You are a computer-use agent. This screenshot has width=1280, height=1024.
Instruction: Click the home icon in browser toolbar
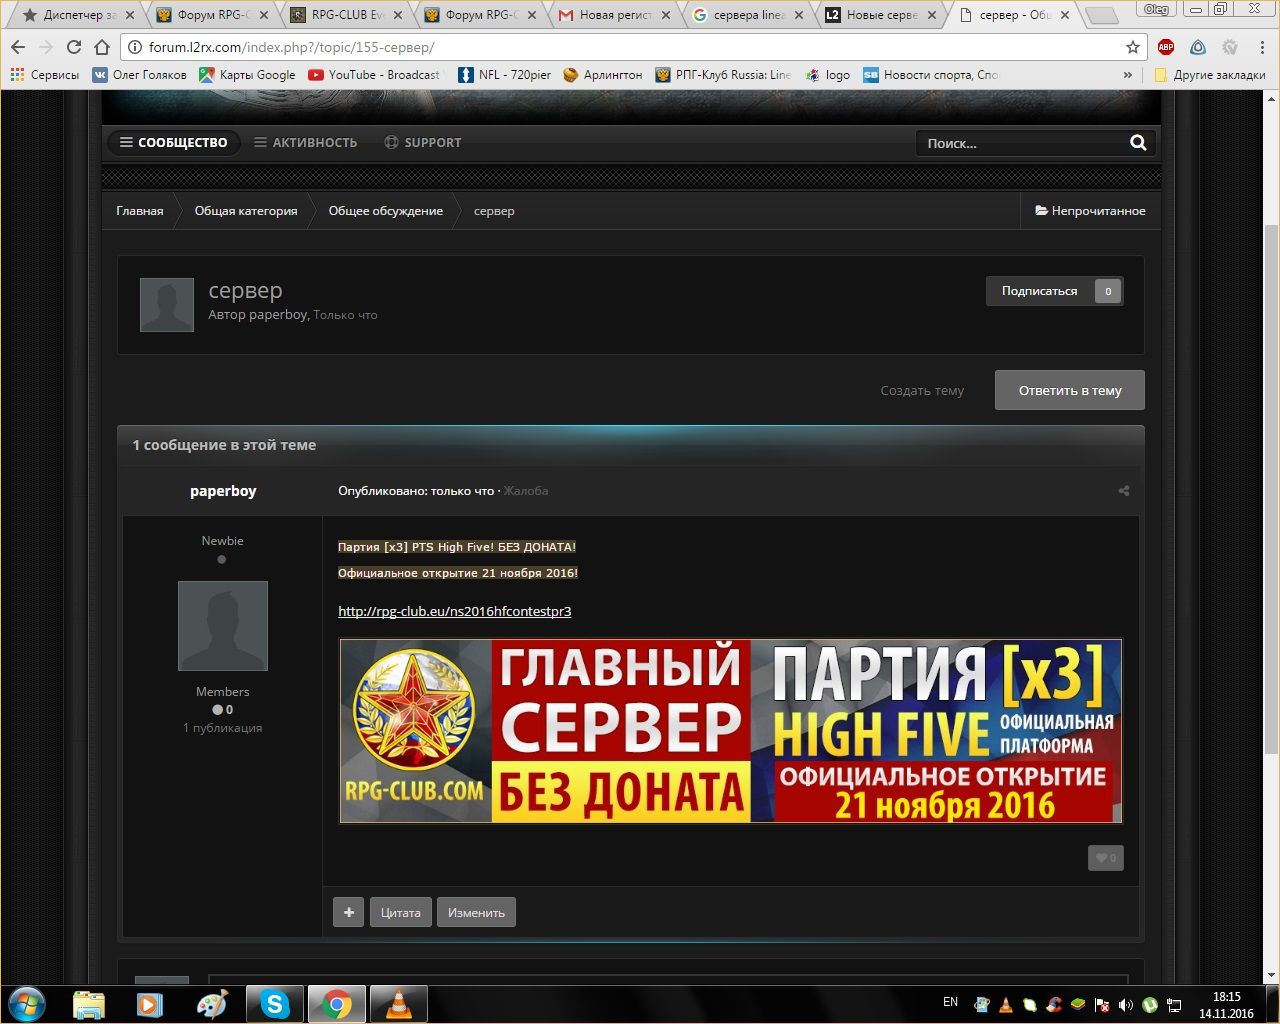pyautogui.click(x=102, y=47)
